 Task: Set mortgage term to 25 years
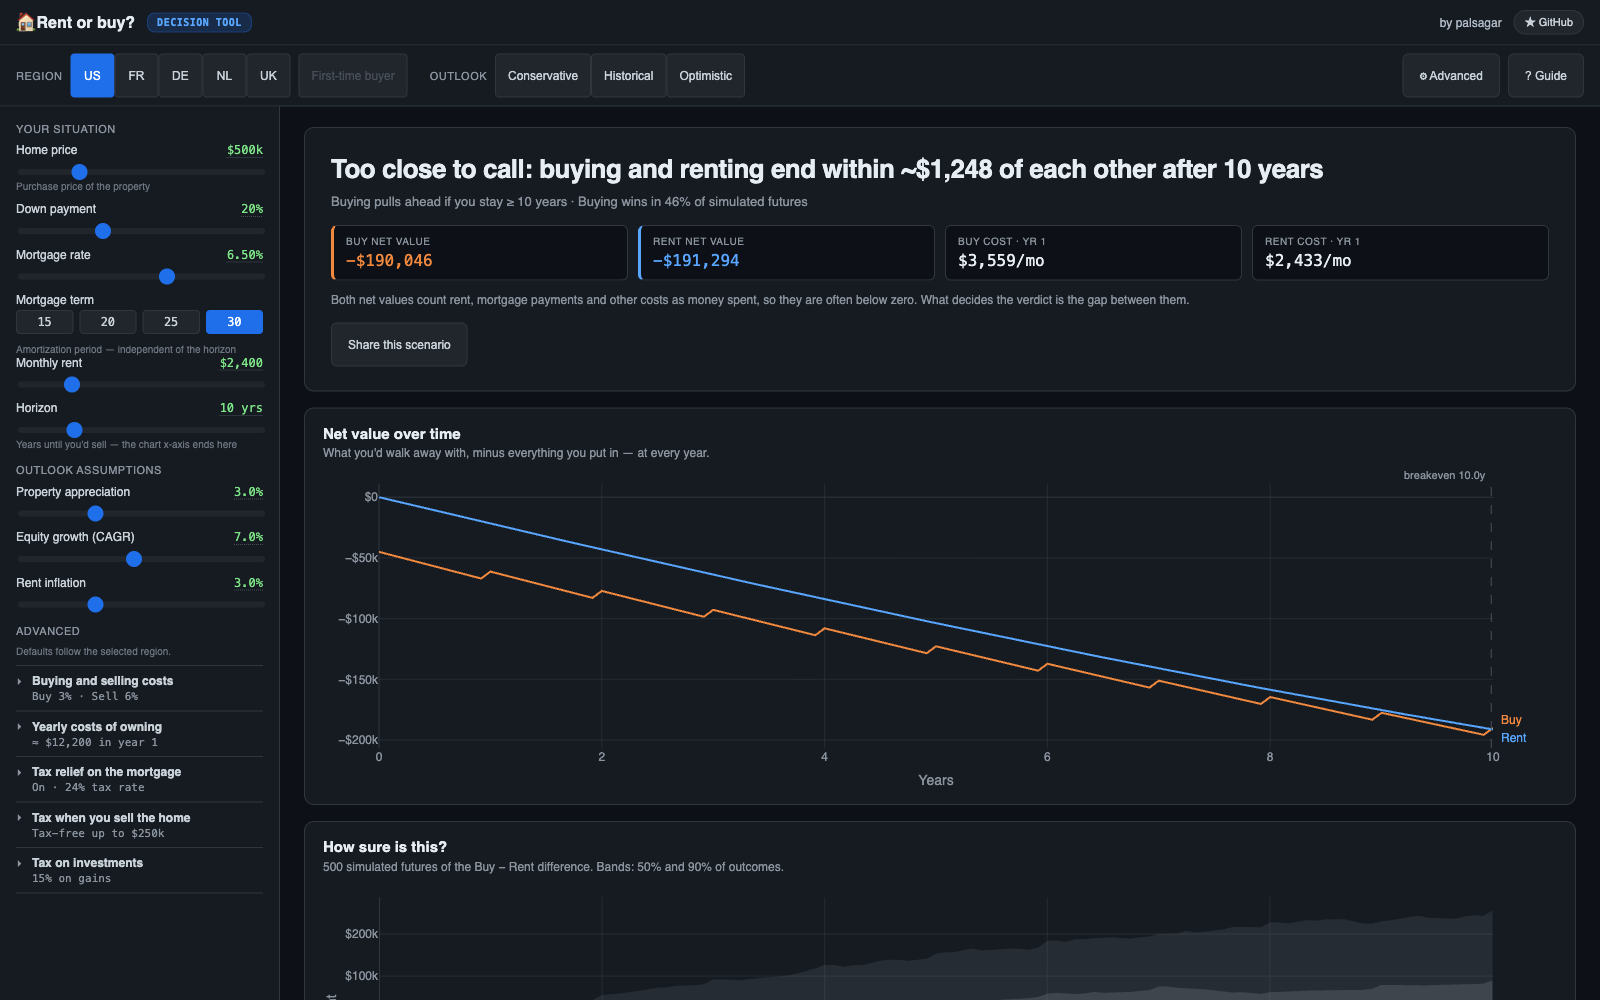click(x=171, y=322)
